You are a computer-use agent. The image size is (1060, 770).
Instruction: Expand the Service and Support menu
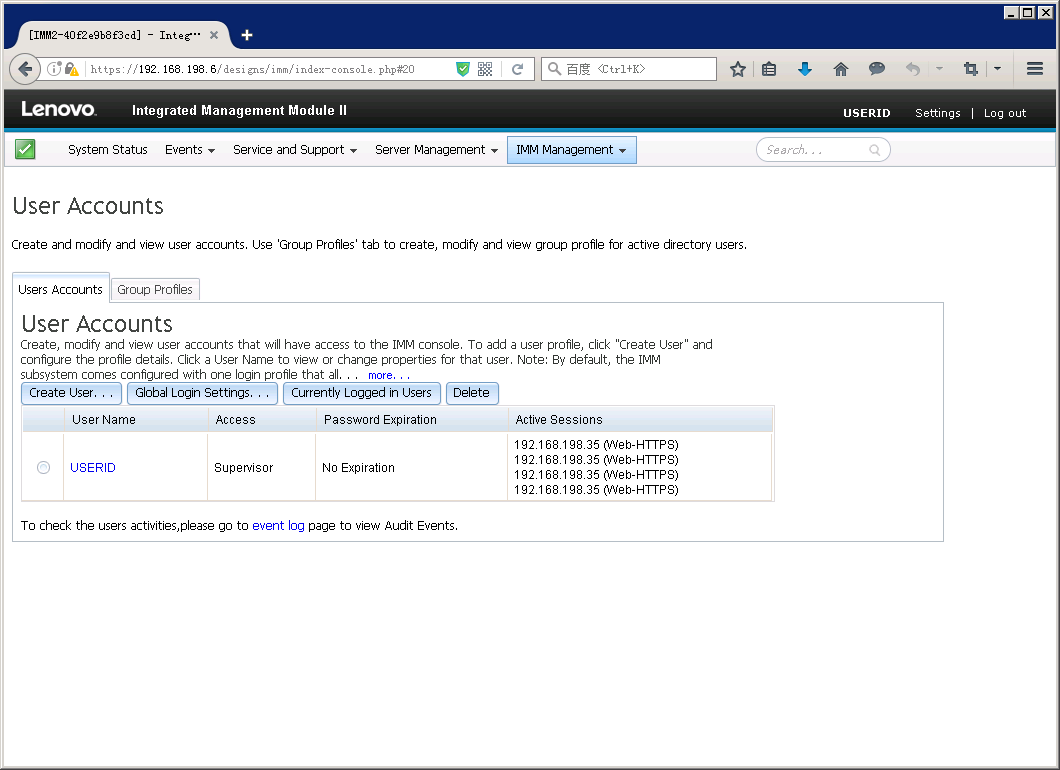click(x=295, y=150)
